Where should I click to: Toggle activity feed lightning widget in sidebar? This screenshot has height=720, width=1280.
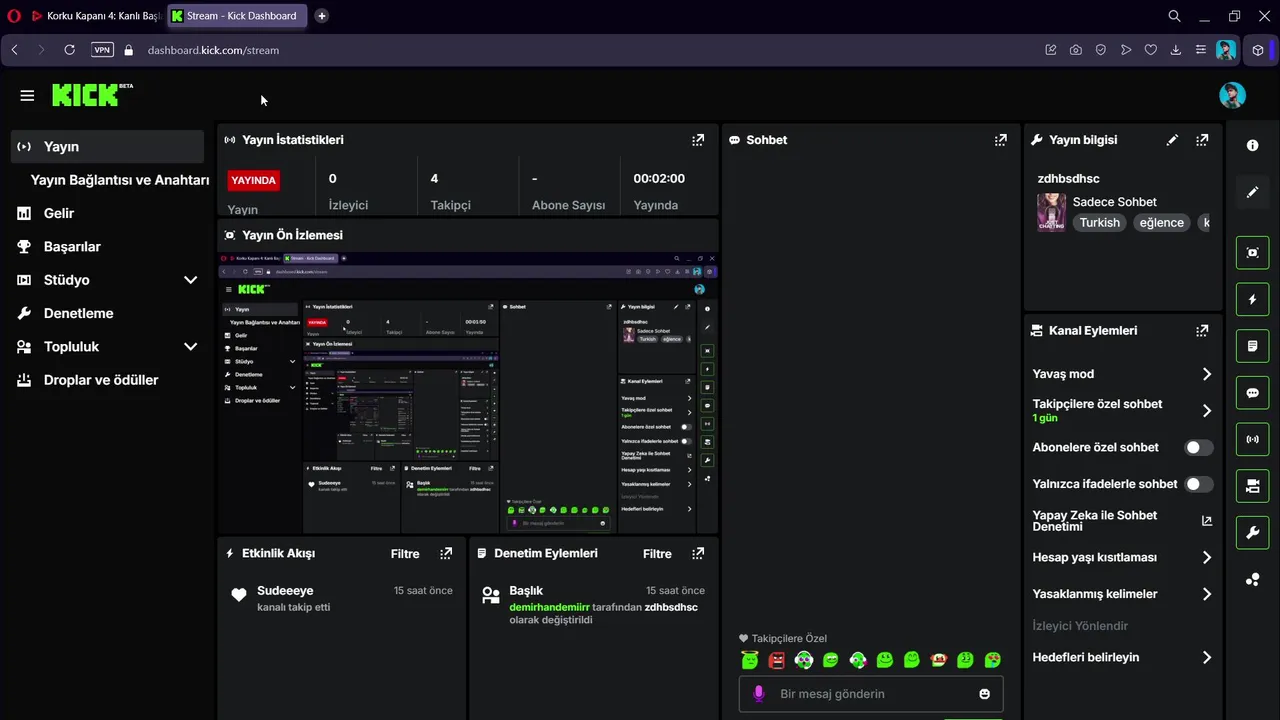pyautogui.click(x=1252, y=299)
